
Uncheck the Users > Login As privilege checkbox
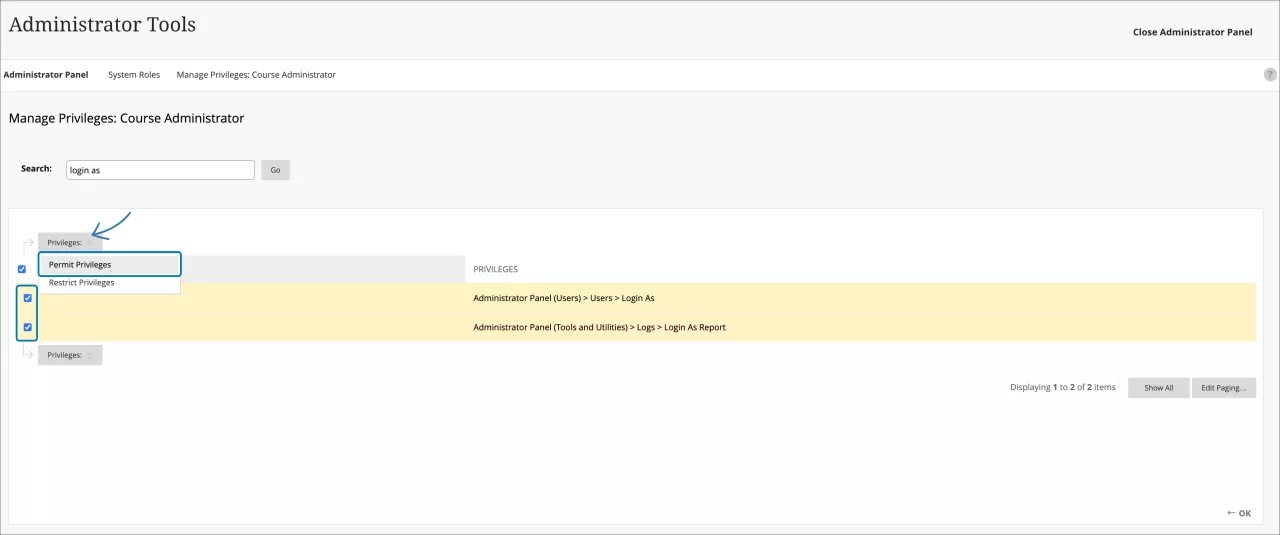coord(28,298)
